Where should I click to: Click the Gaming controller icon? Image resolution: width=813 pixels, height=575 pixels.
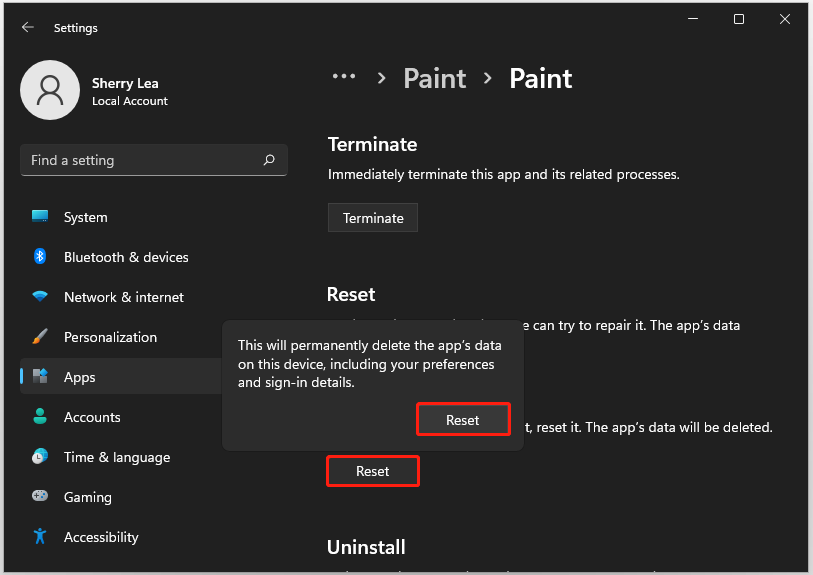click(x=40, y=496)
